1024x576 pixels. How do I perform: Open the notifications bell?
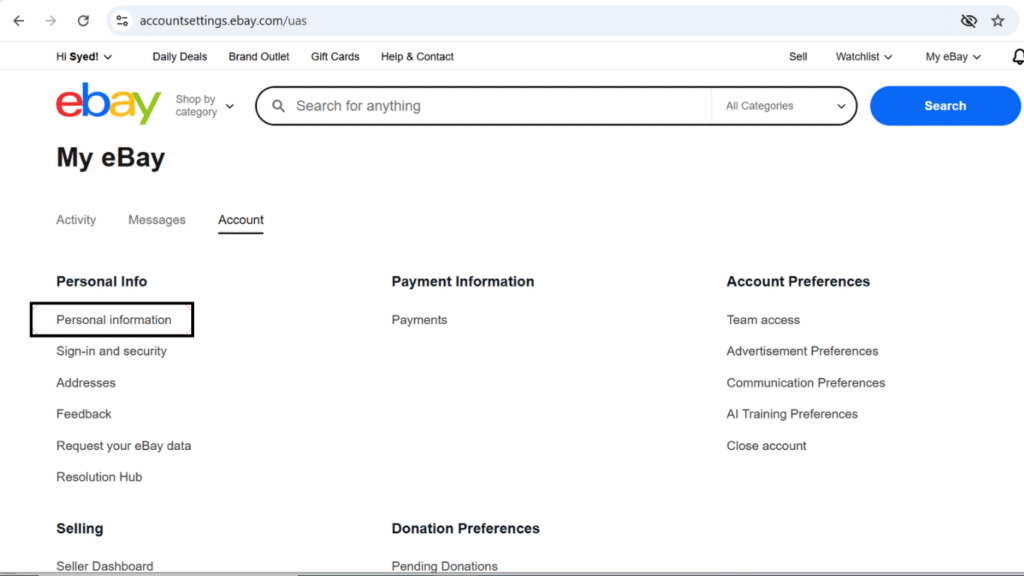pos(1017,57)
